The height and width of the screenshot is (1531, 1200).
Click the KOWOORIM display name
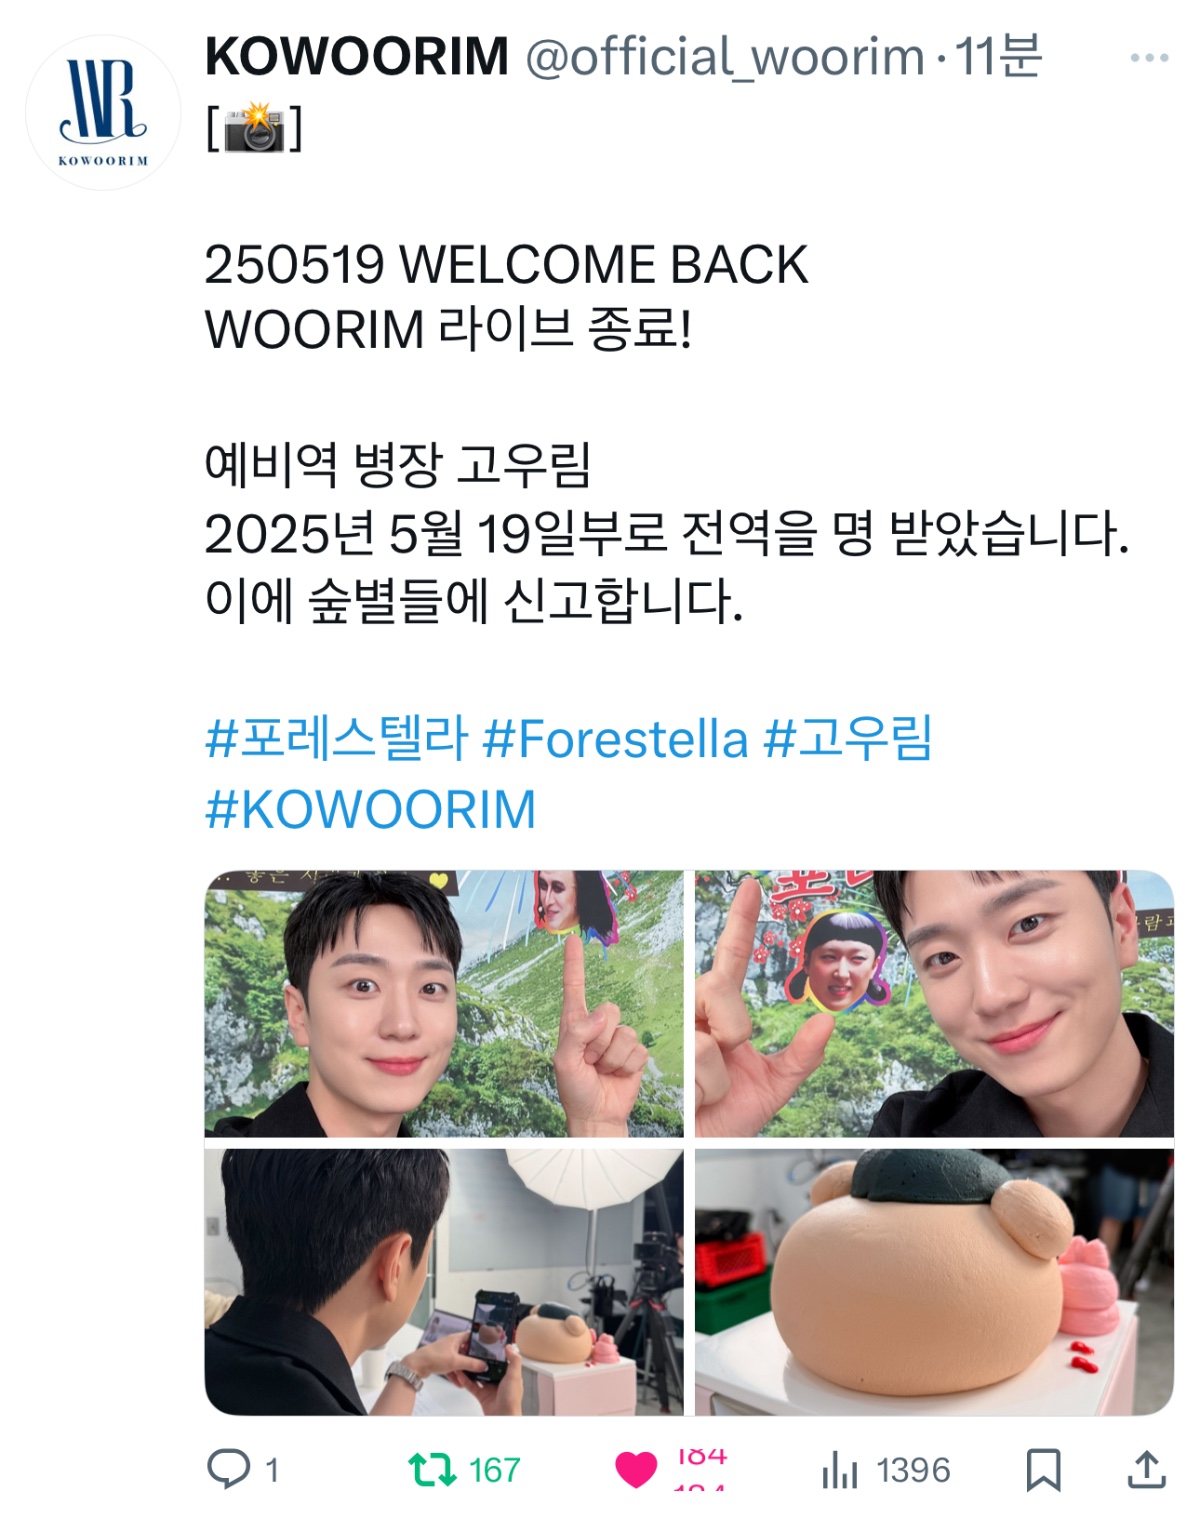click(x=357, y=56)
